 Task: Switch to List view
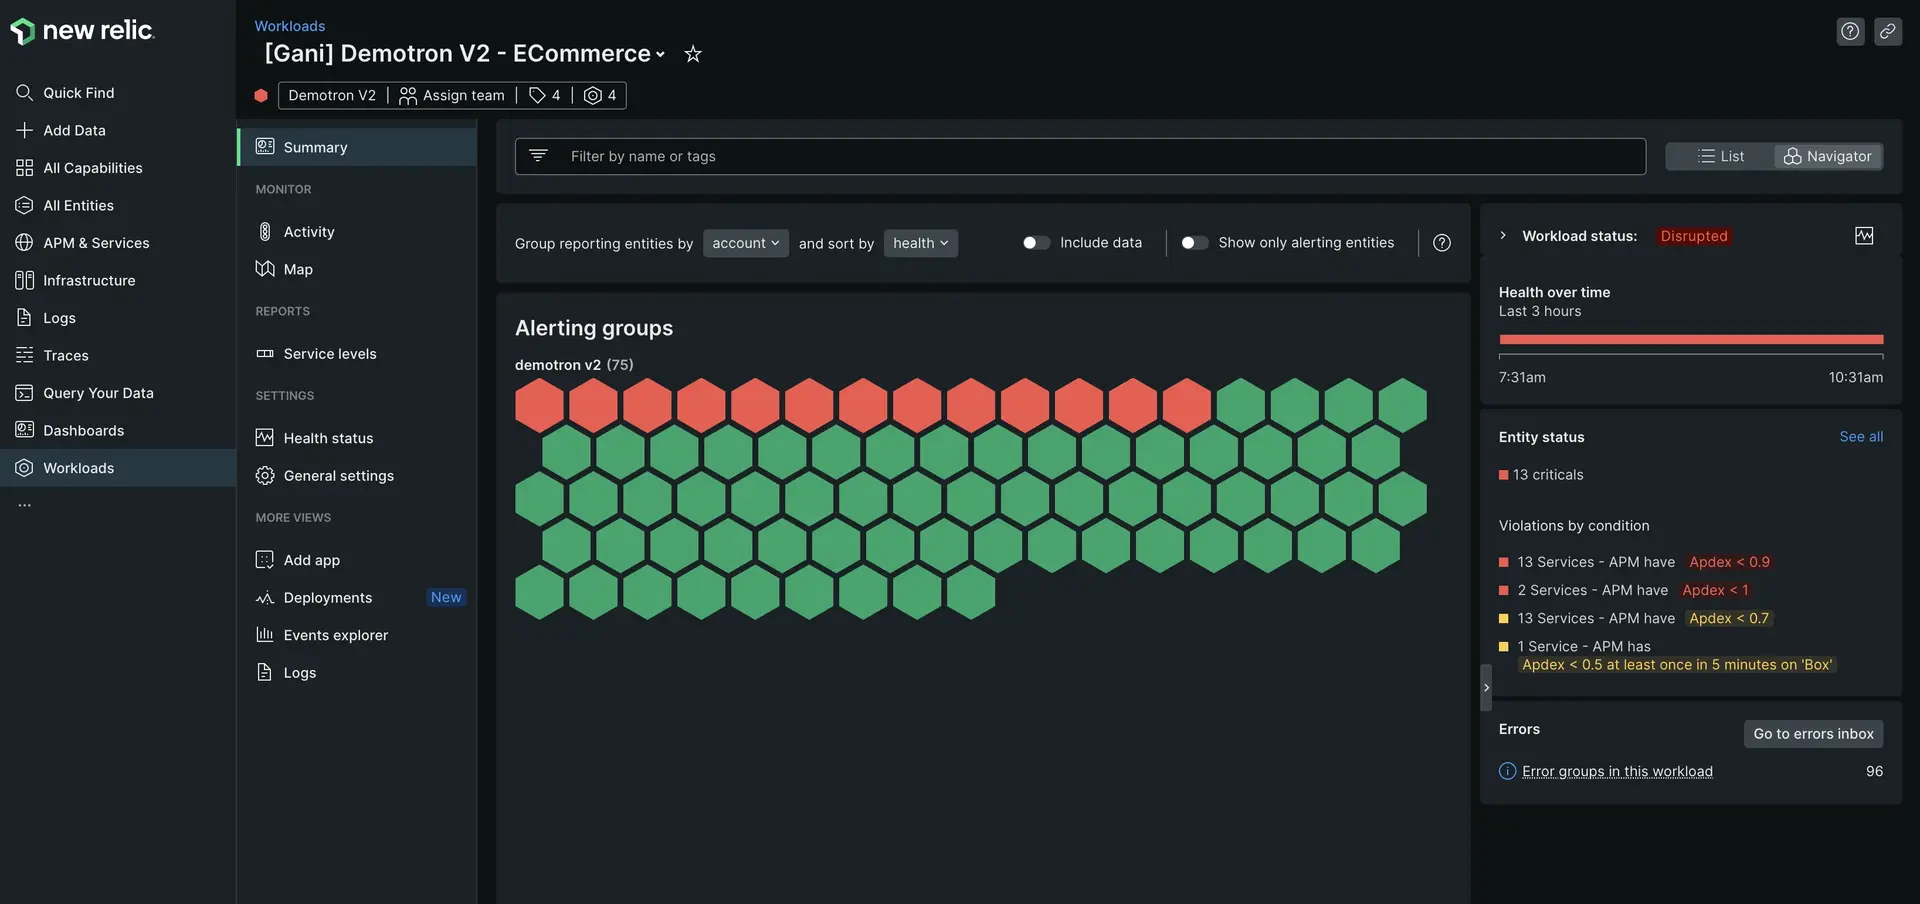(x=1720, y=156)
